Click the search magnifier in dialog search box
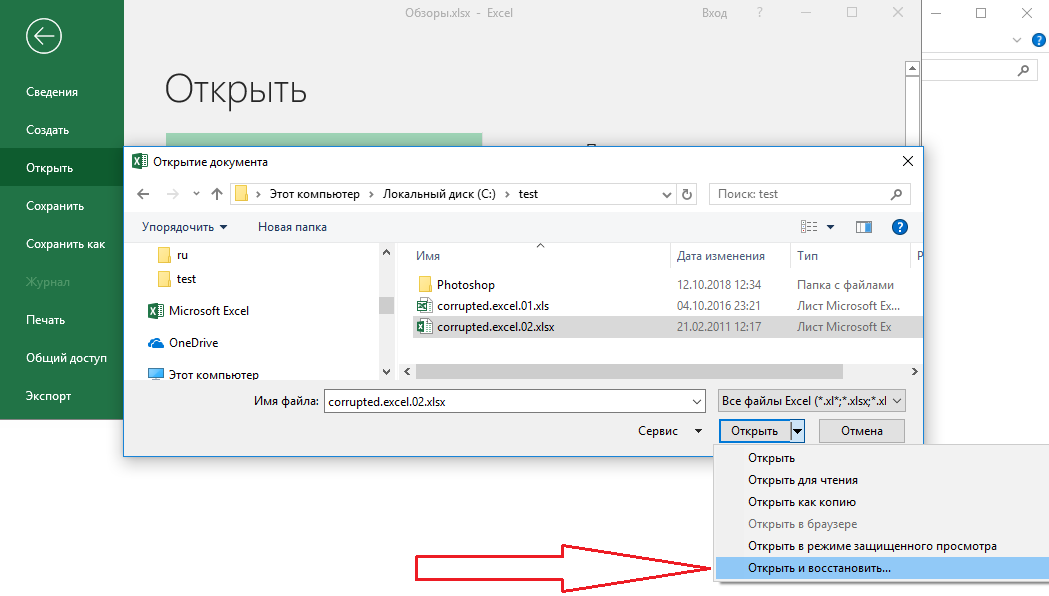1049x596 pixels. (x=896, y=194)
